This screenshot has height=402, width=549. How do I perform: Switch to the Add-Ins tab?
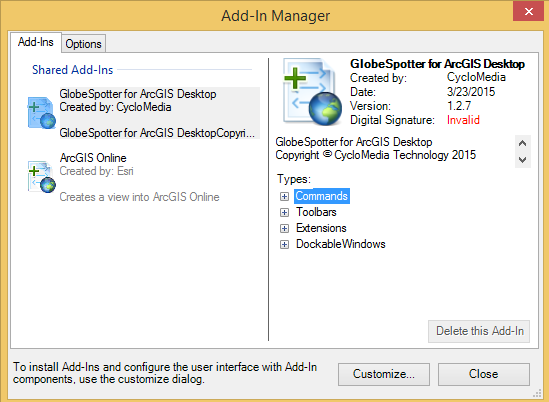(x=36, y=42)
